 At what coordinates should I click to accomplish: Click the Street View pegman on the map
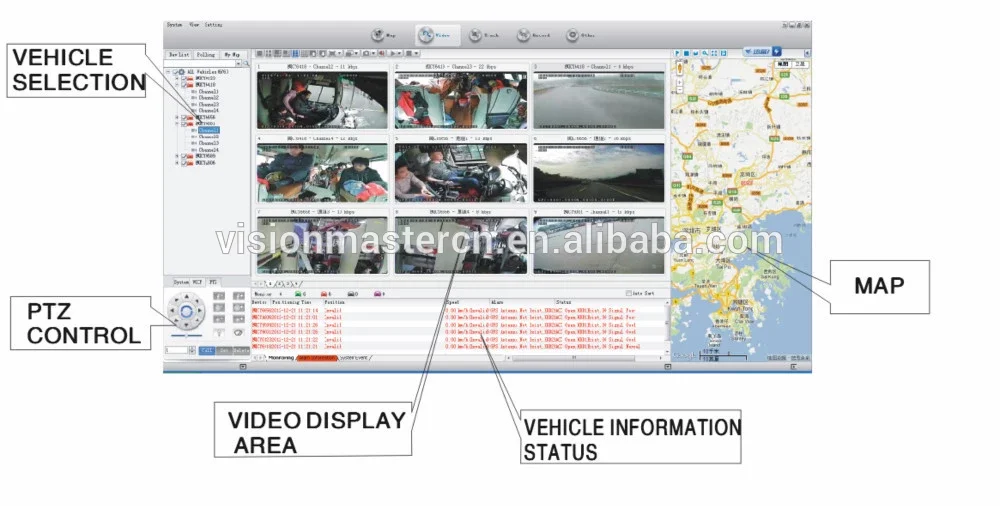pos(680,68)
